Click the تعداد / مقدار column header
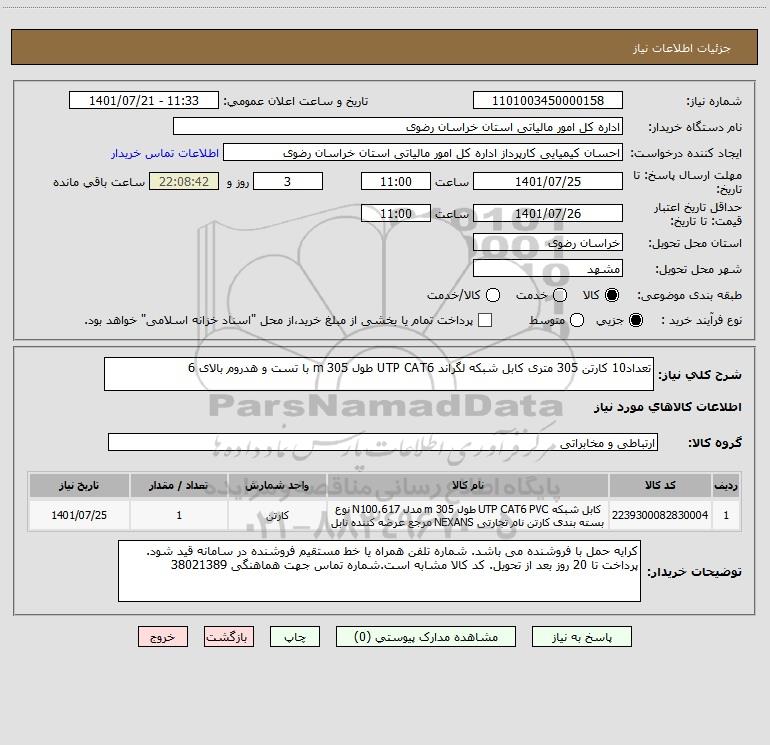 click(179, 486)
